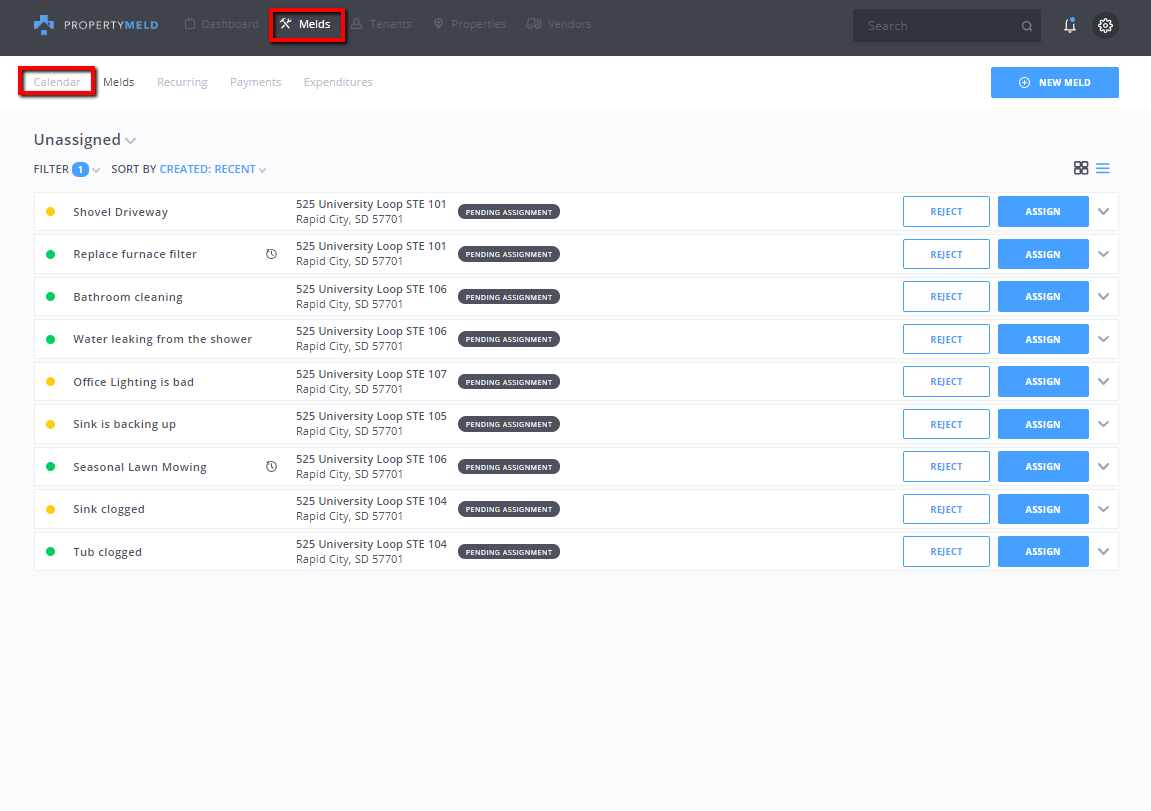Open the notifications bell
This screenshot has height=811, width=1151.
coord(1070,26)
